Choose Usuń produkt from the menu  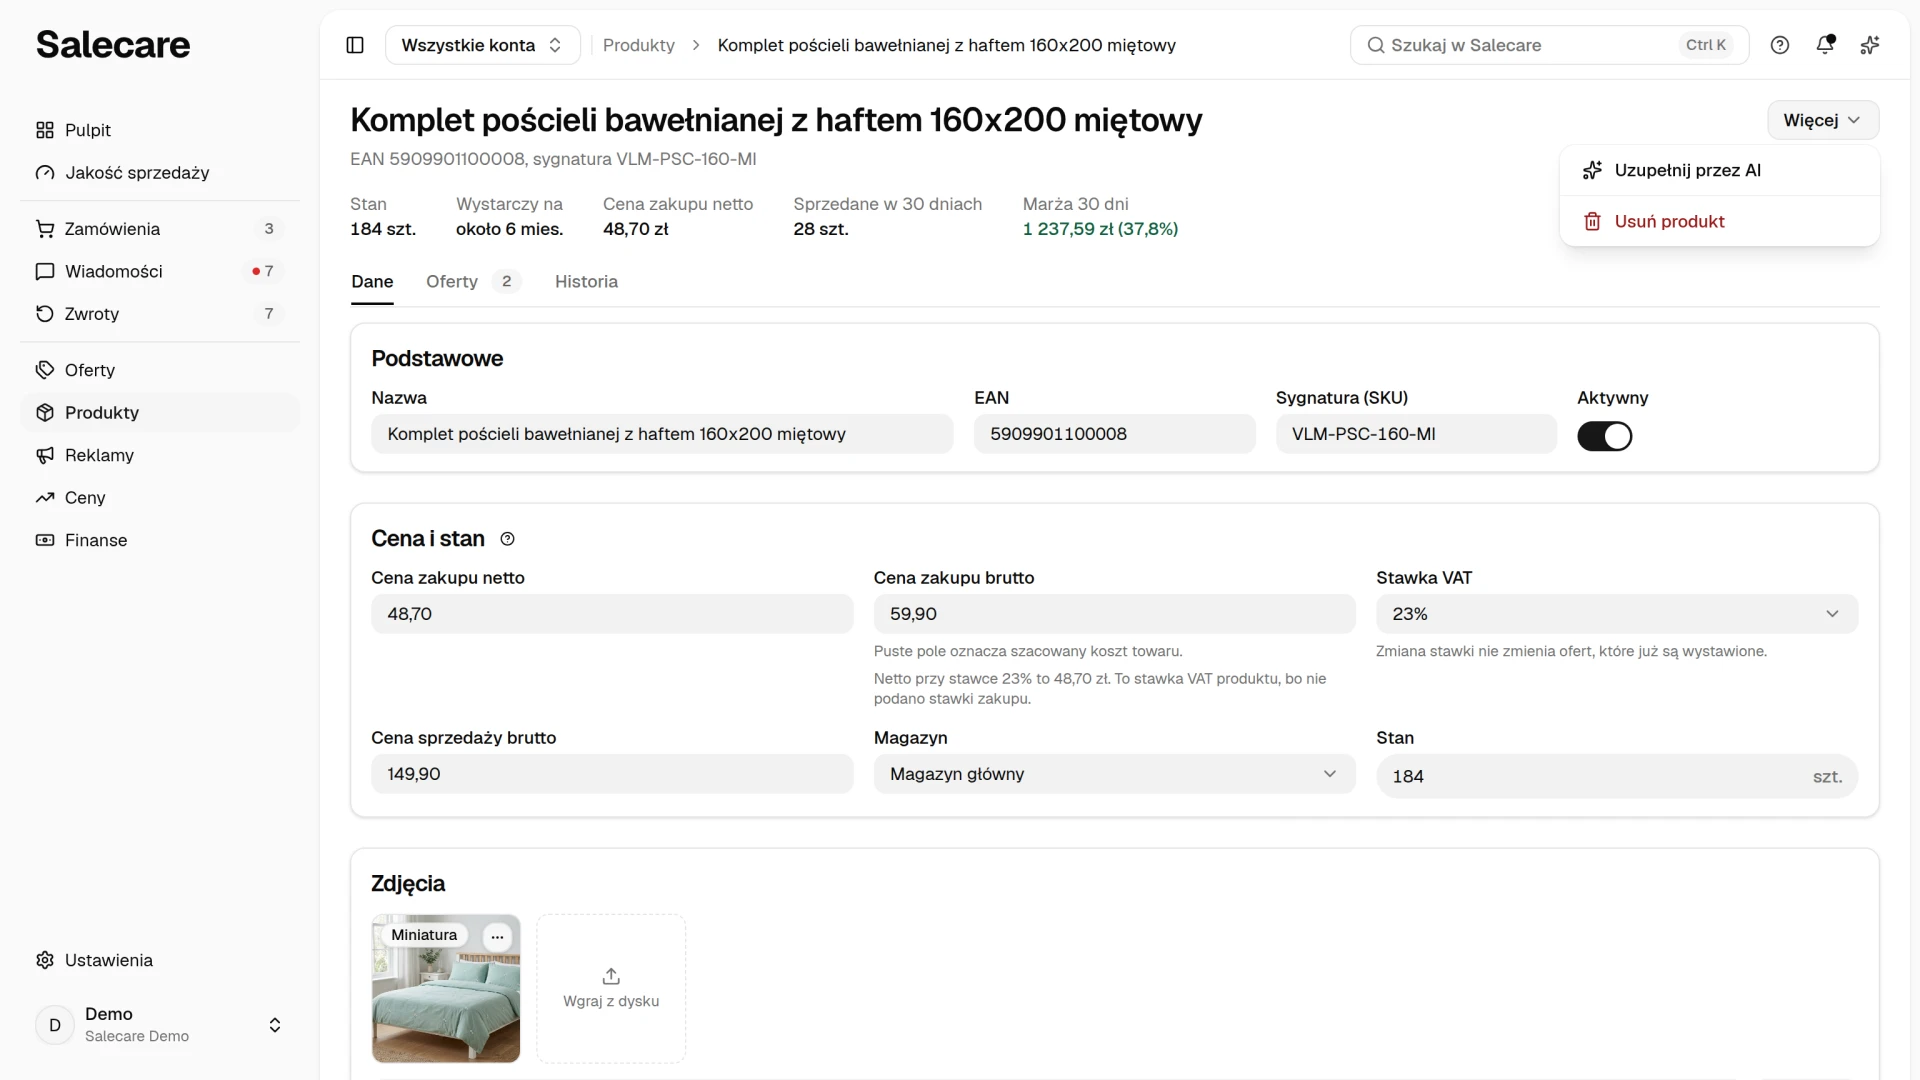coord(1719,221)
